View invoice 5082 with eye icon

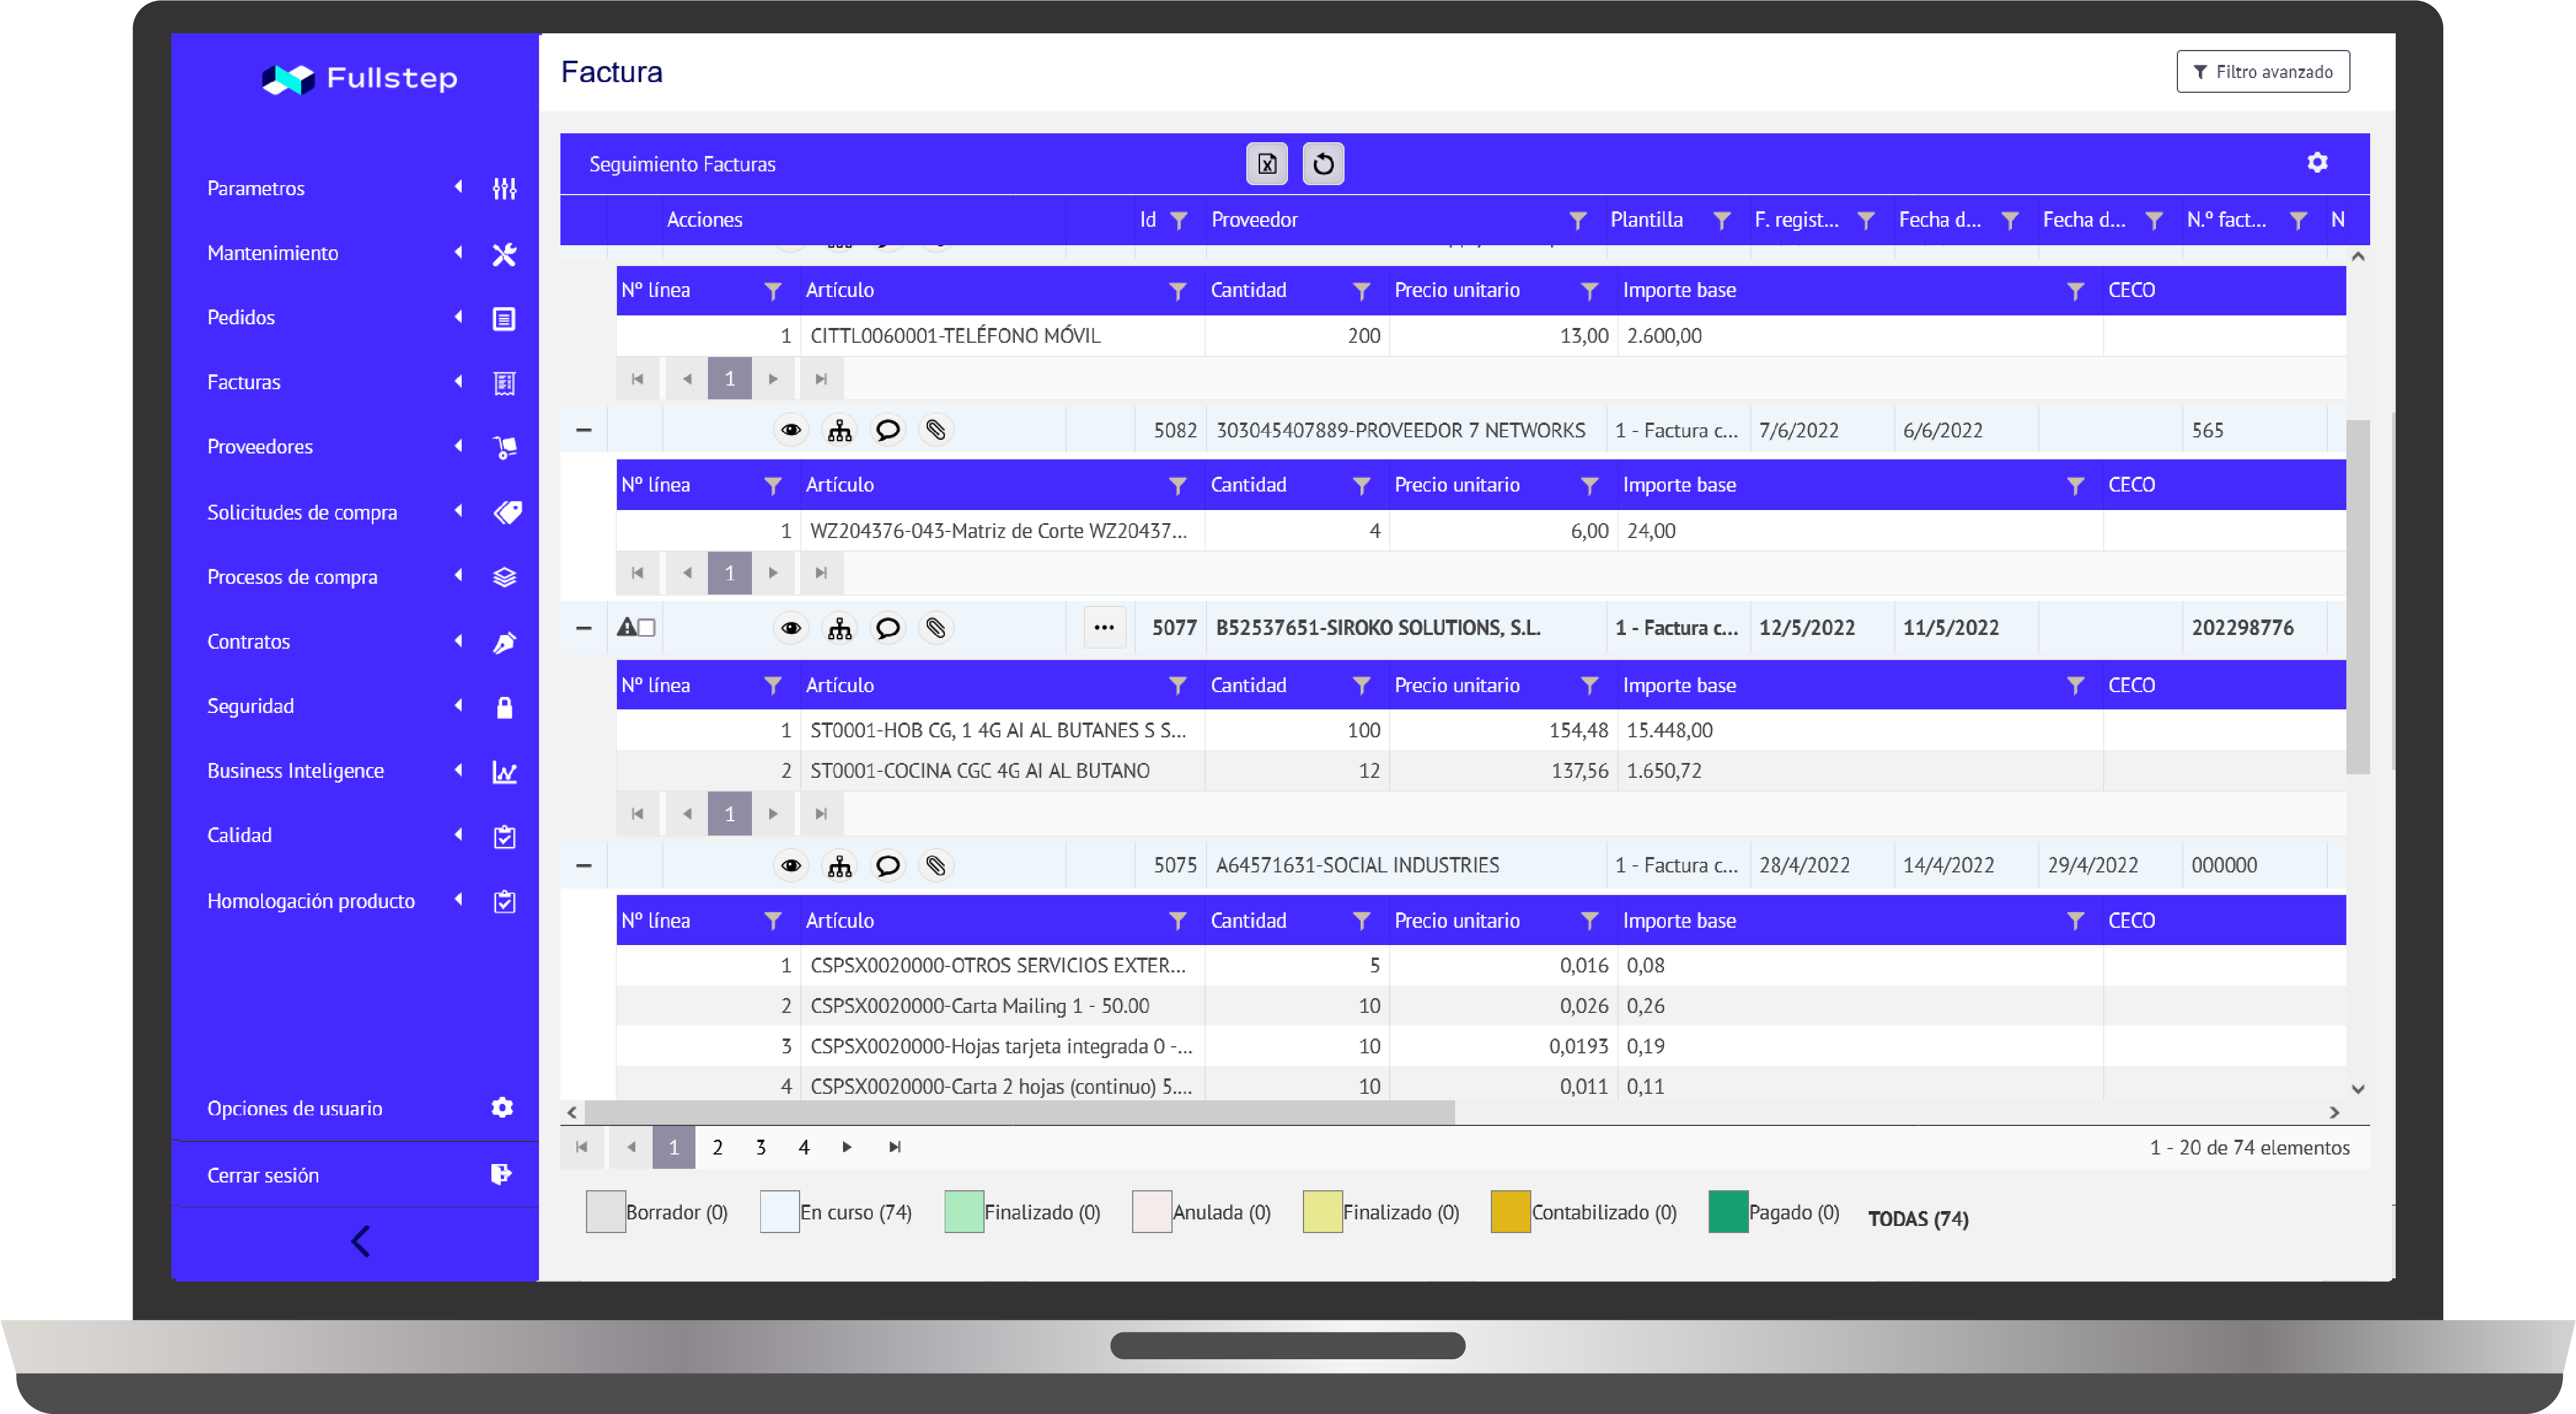[790, 430]
